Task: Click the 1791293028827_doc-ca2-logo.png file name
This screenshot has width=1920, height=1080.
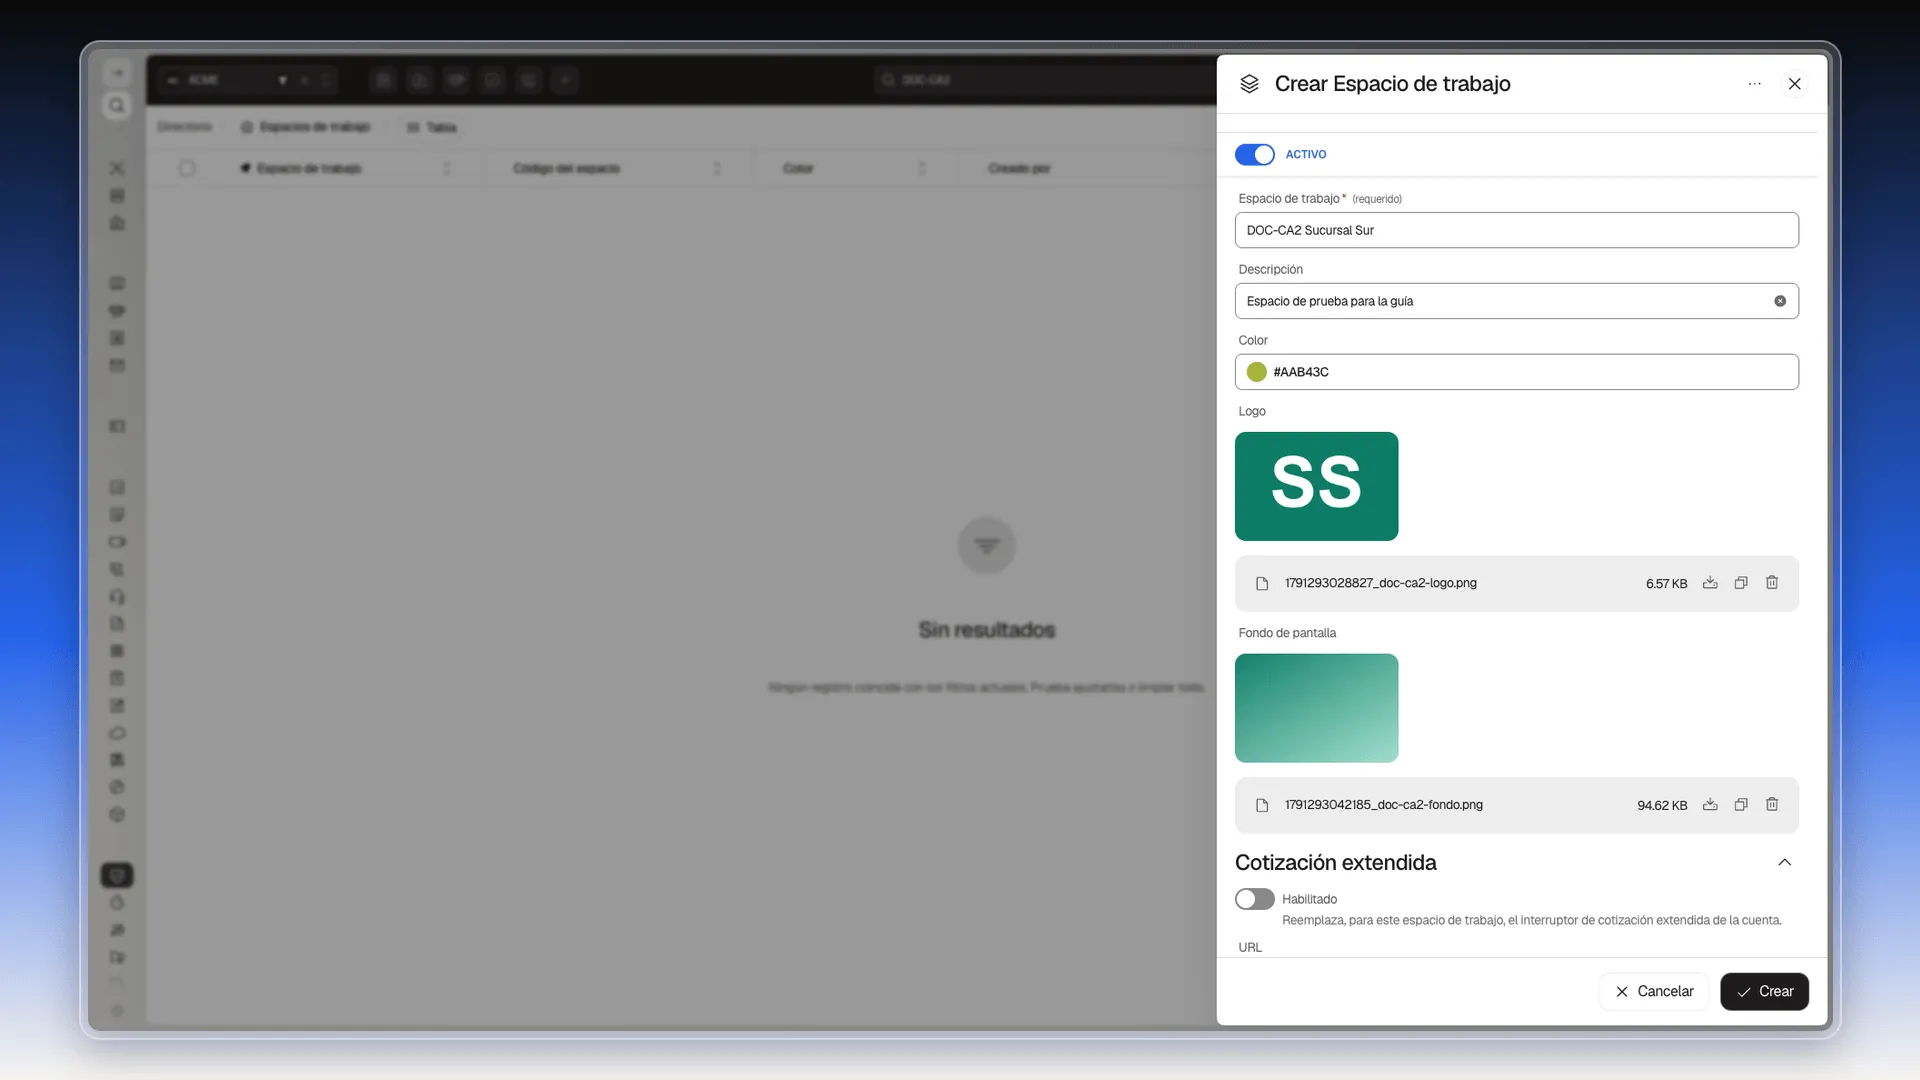Action: (x=1380, y=583)
